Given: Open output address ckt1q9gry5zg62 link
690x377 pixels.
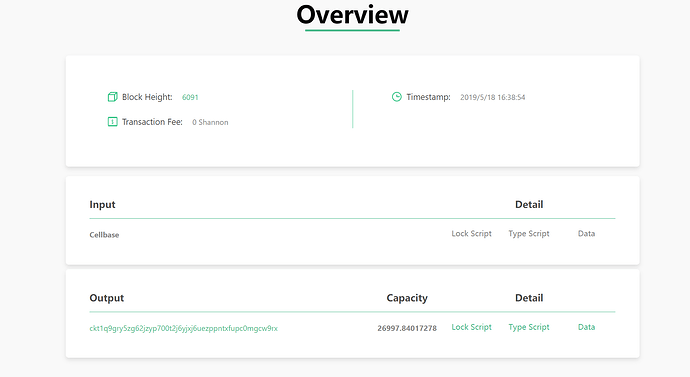Looking at the screenshot, I should coord(184,328).
